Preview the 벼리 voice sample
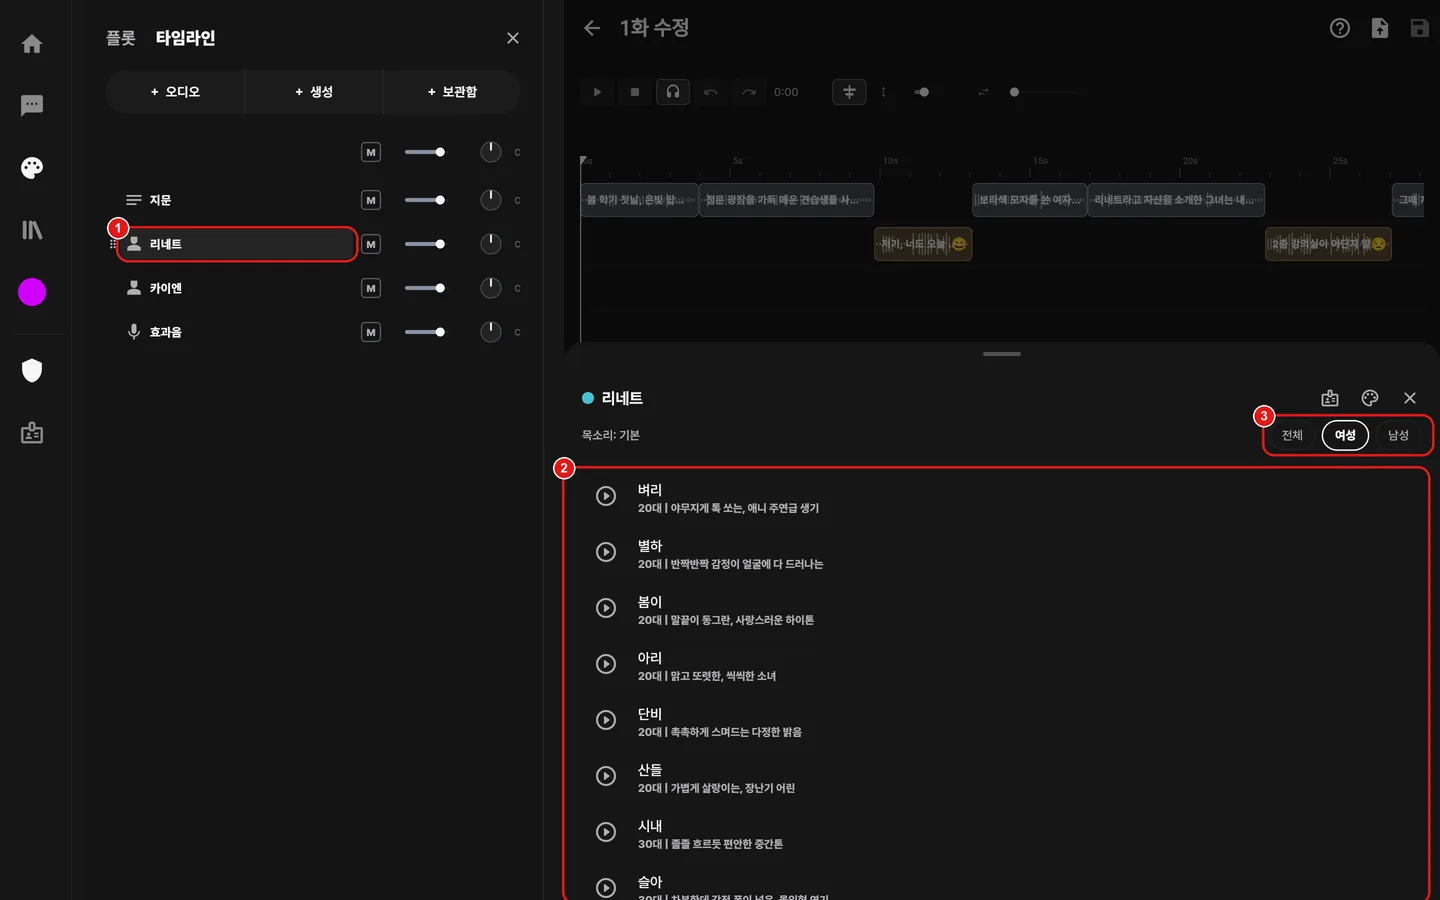1440x900 pixels. coord(606,496)
